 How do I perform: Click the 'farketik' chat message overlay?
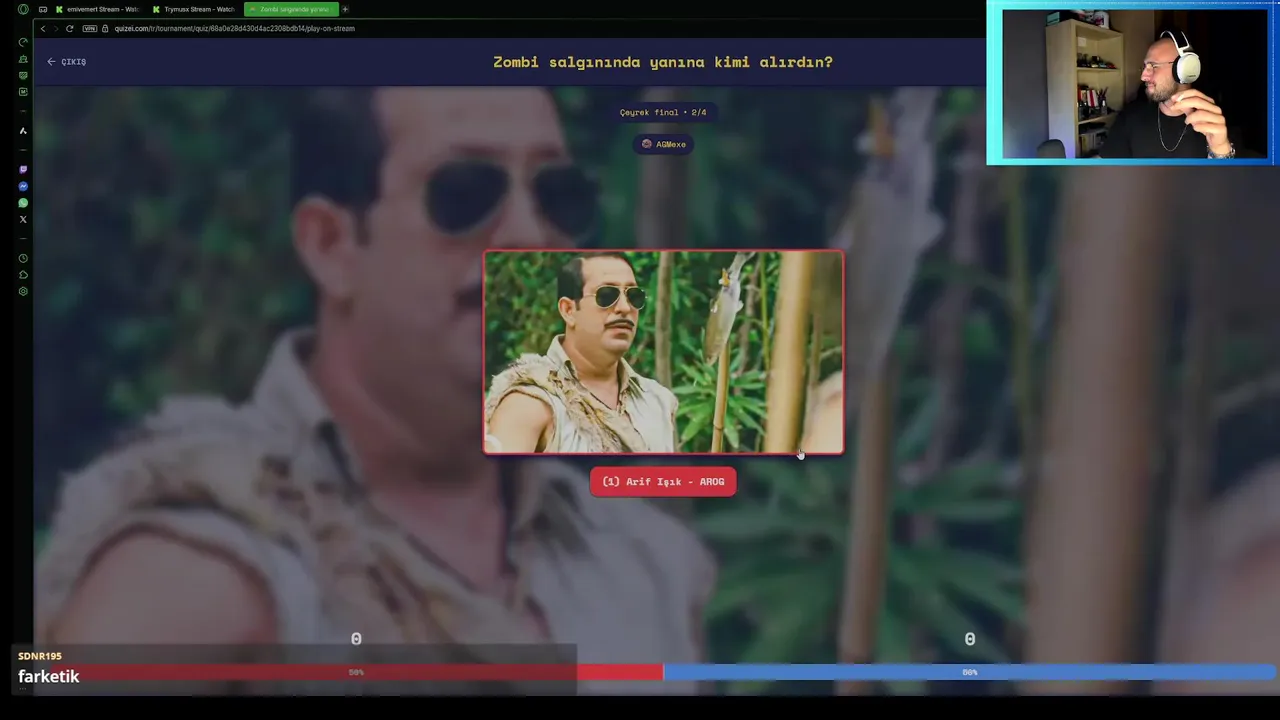[x=48, y=677]
